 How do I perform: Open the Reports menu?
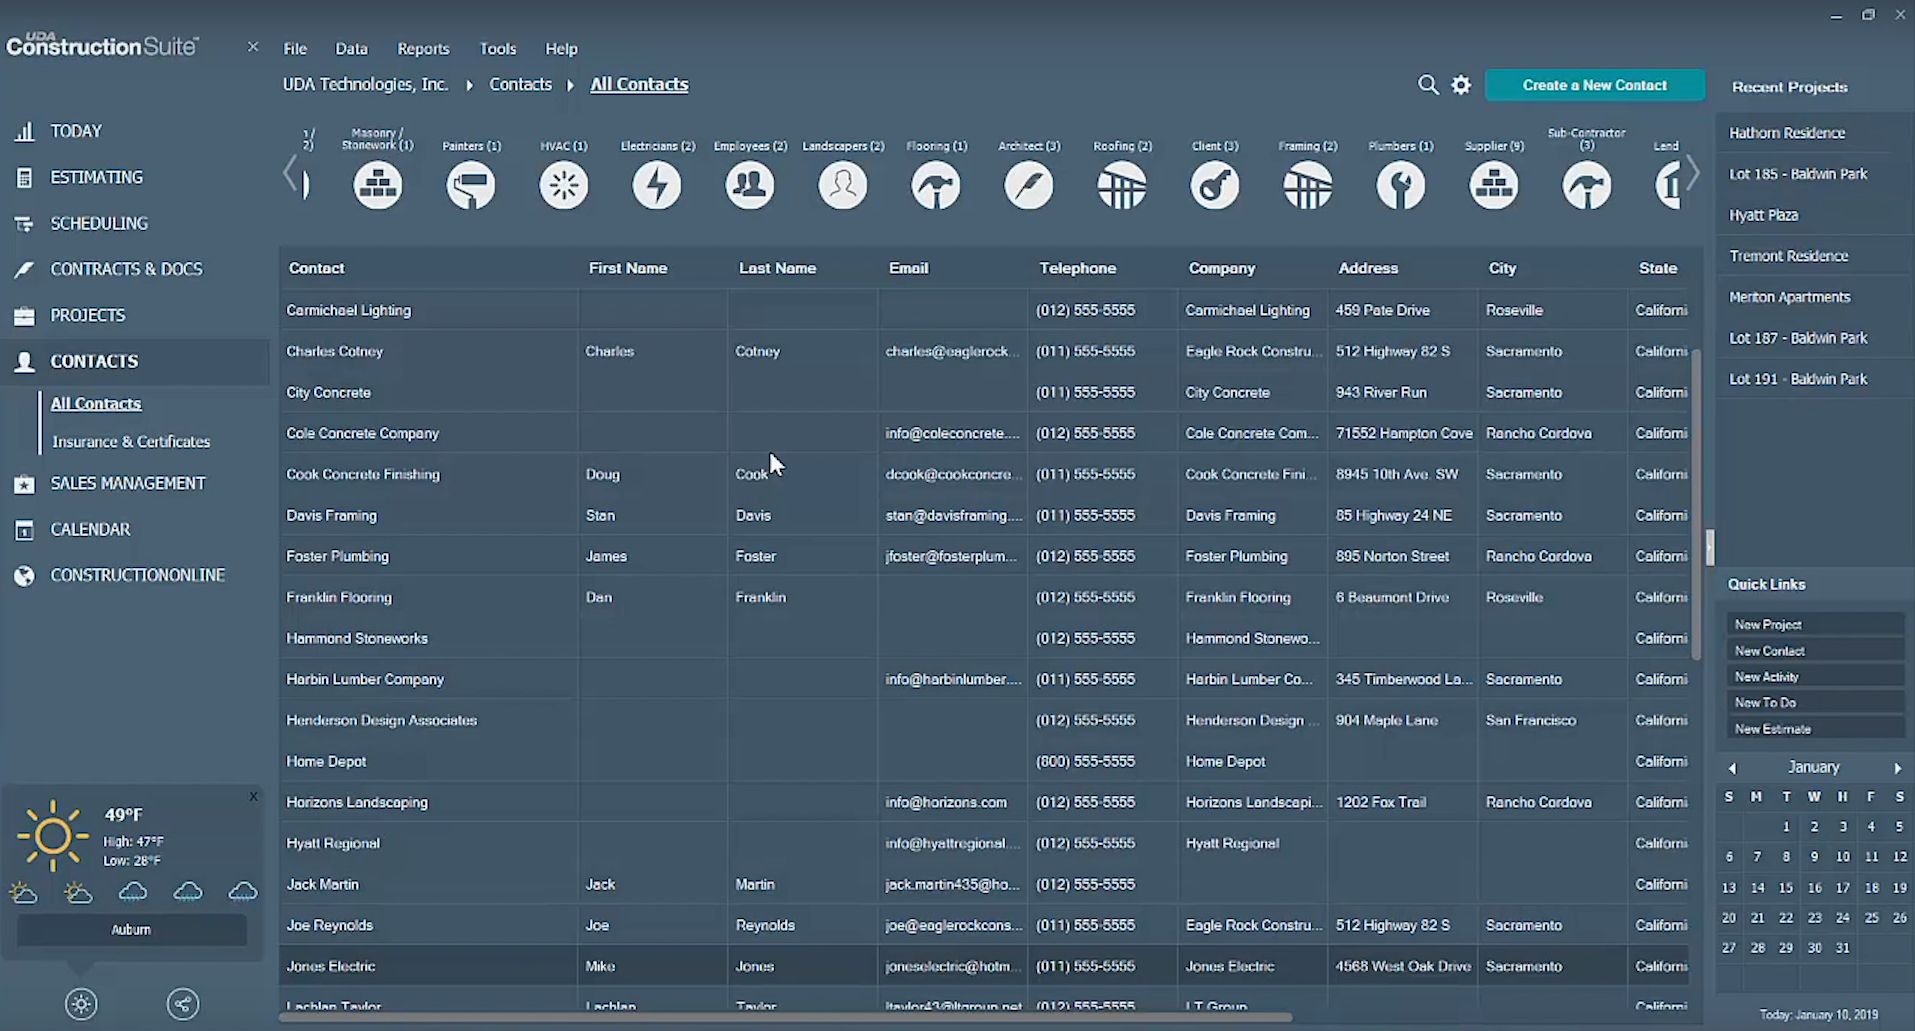(423, 48)
